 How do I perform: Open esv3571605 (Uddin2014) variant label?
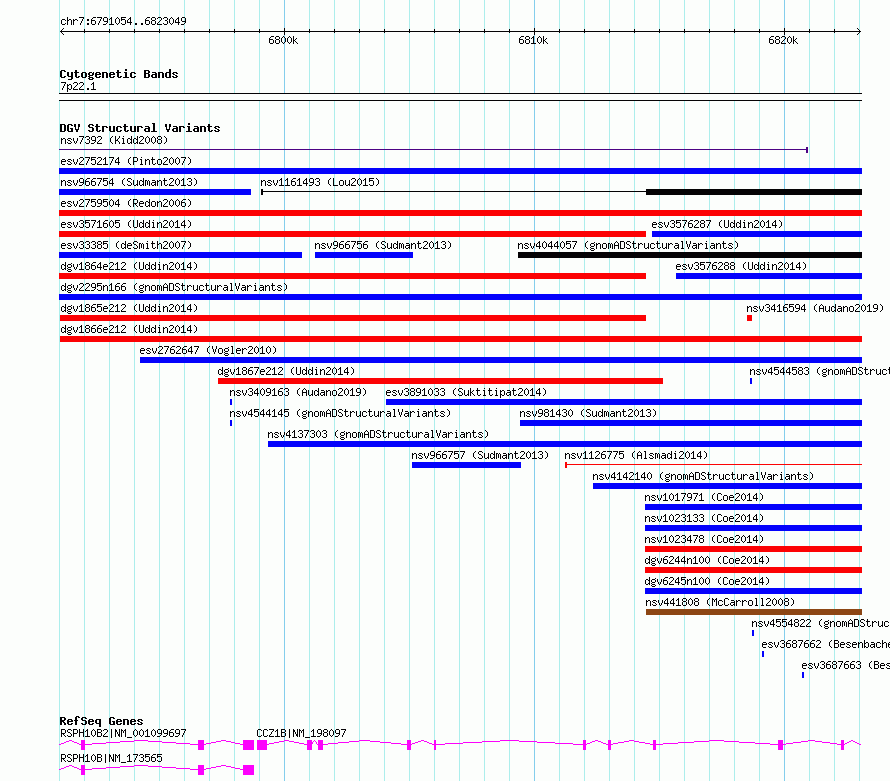[x=126, y=224]
